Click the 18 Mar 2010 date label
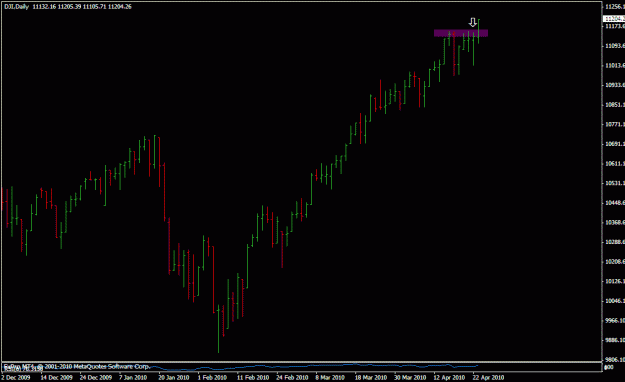Image resolution: width=625 pixels, height=382 pixels. pyautogui.click(x=371, y=377)
